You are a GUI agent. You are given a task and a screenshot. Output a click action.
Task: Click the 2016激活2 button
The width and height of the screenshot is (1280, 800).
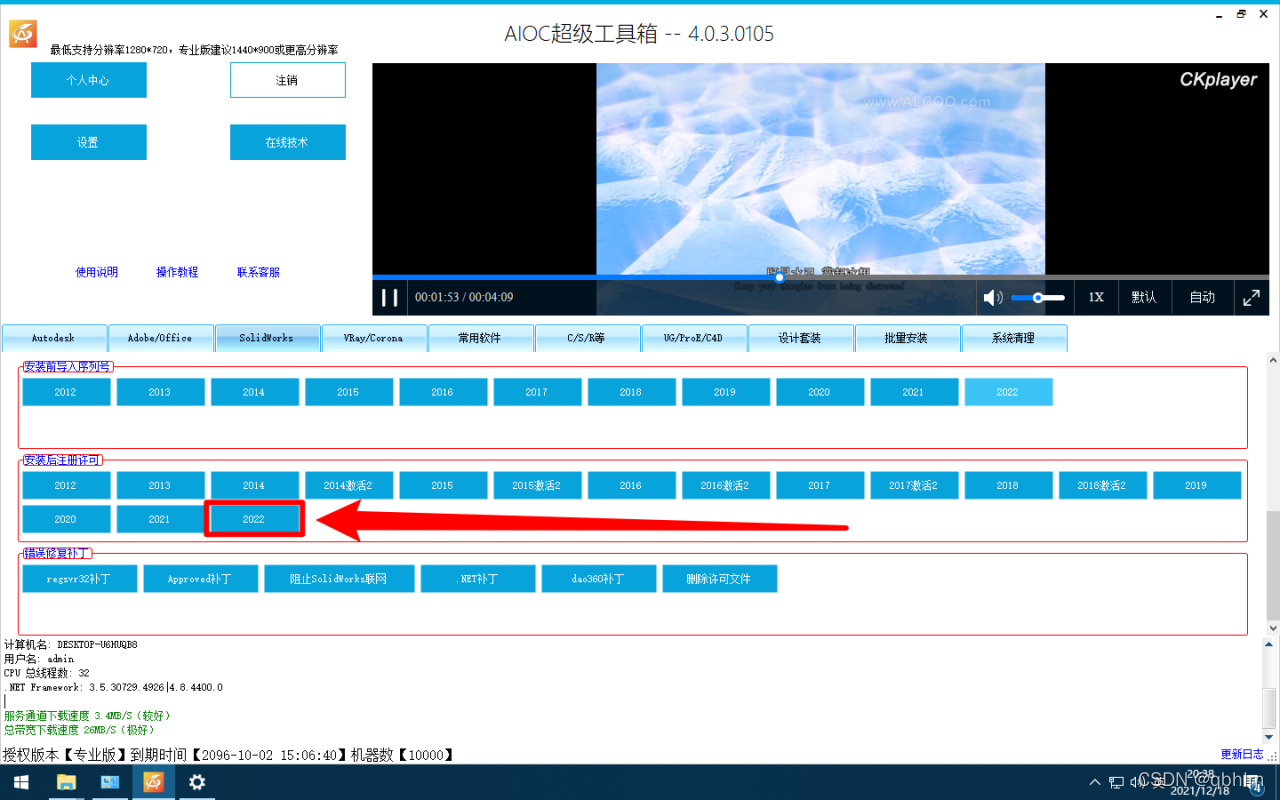(x=725, y=485)
